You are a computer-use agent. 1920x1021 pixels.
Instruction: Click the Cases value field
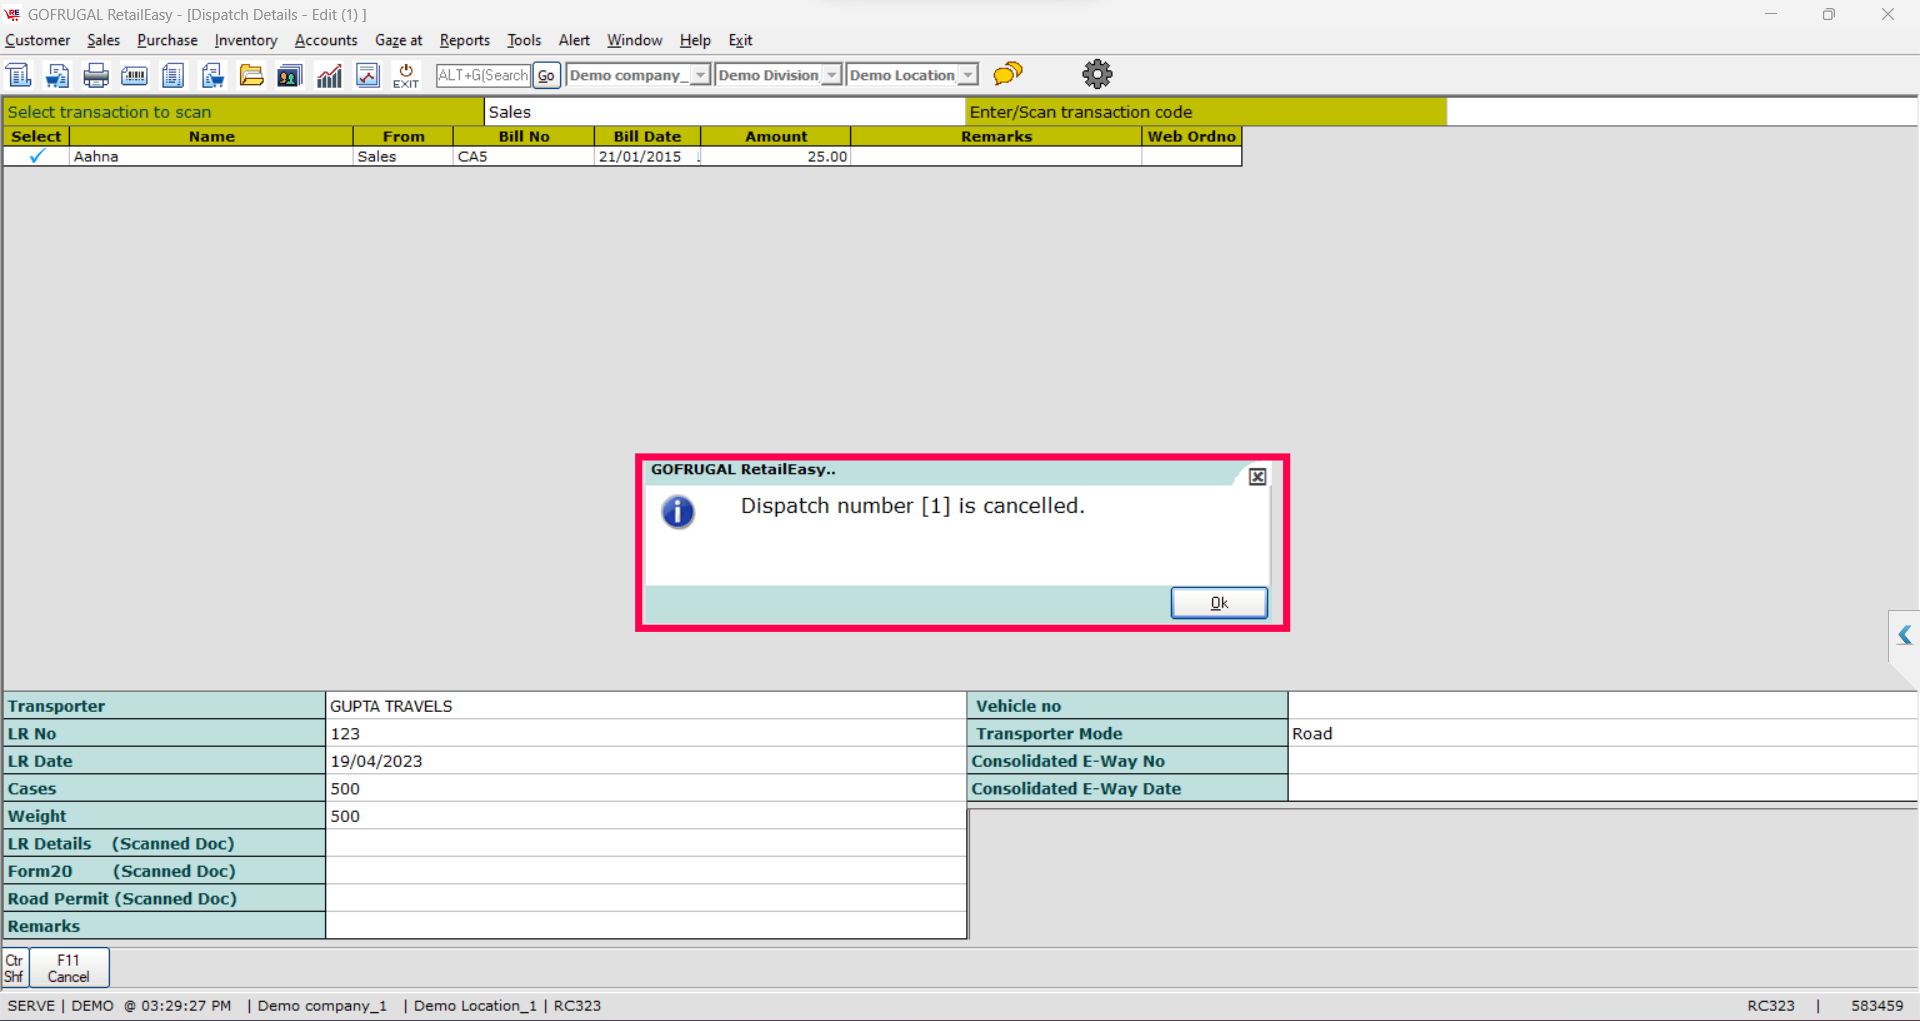[x=646, y=789]
